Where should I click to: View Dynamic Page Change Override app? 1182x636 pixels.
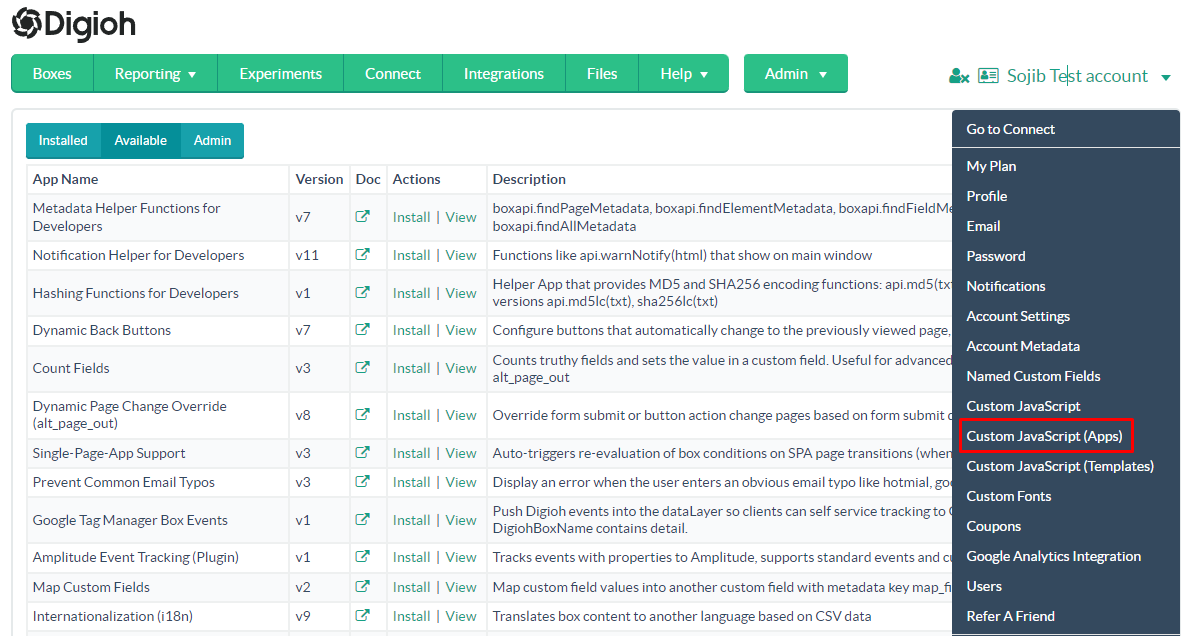coord(461,415)
